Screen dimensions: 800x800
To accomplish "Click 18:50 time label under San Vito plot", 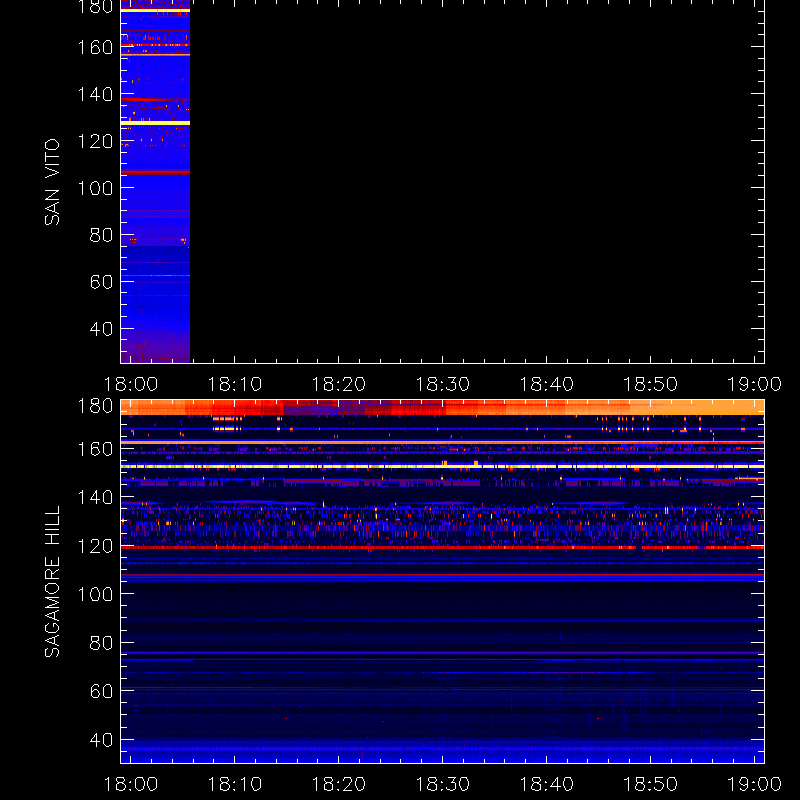I will pos(651,384).
